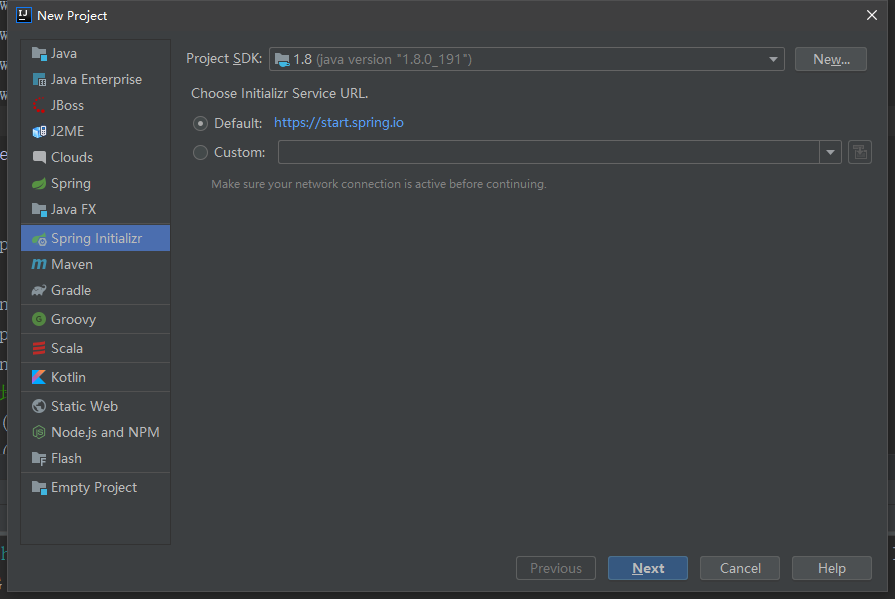This screenshot has width=895, height=599.
Task: Open the https://start.spring.io link
Action: [338, 123]
